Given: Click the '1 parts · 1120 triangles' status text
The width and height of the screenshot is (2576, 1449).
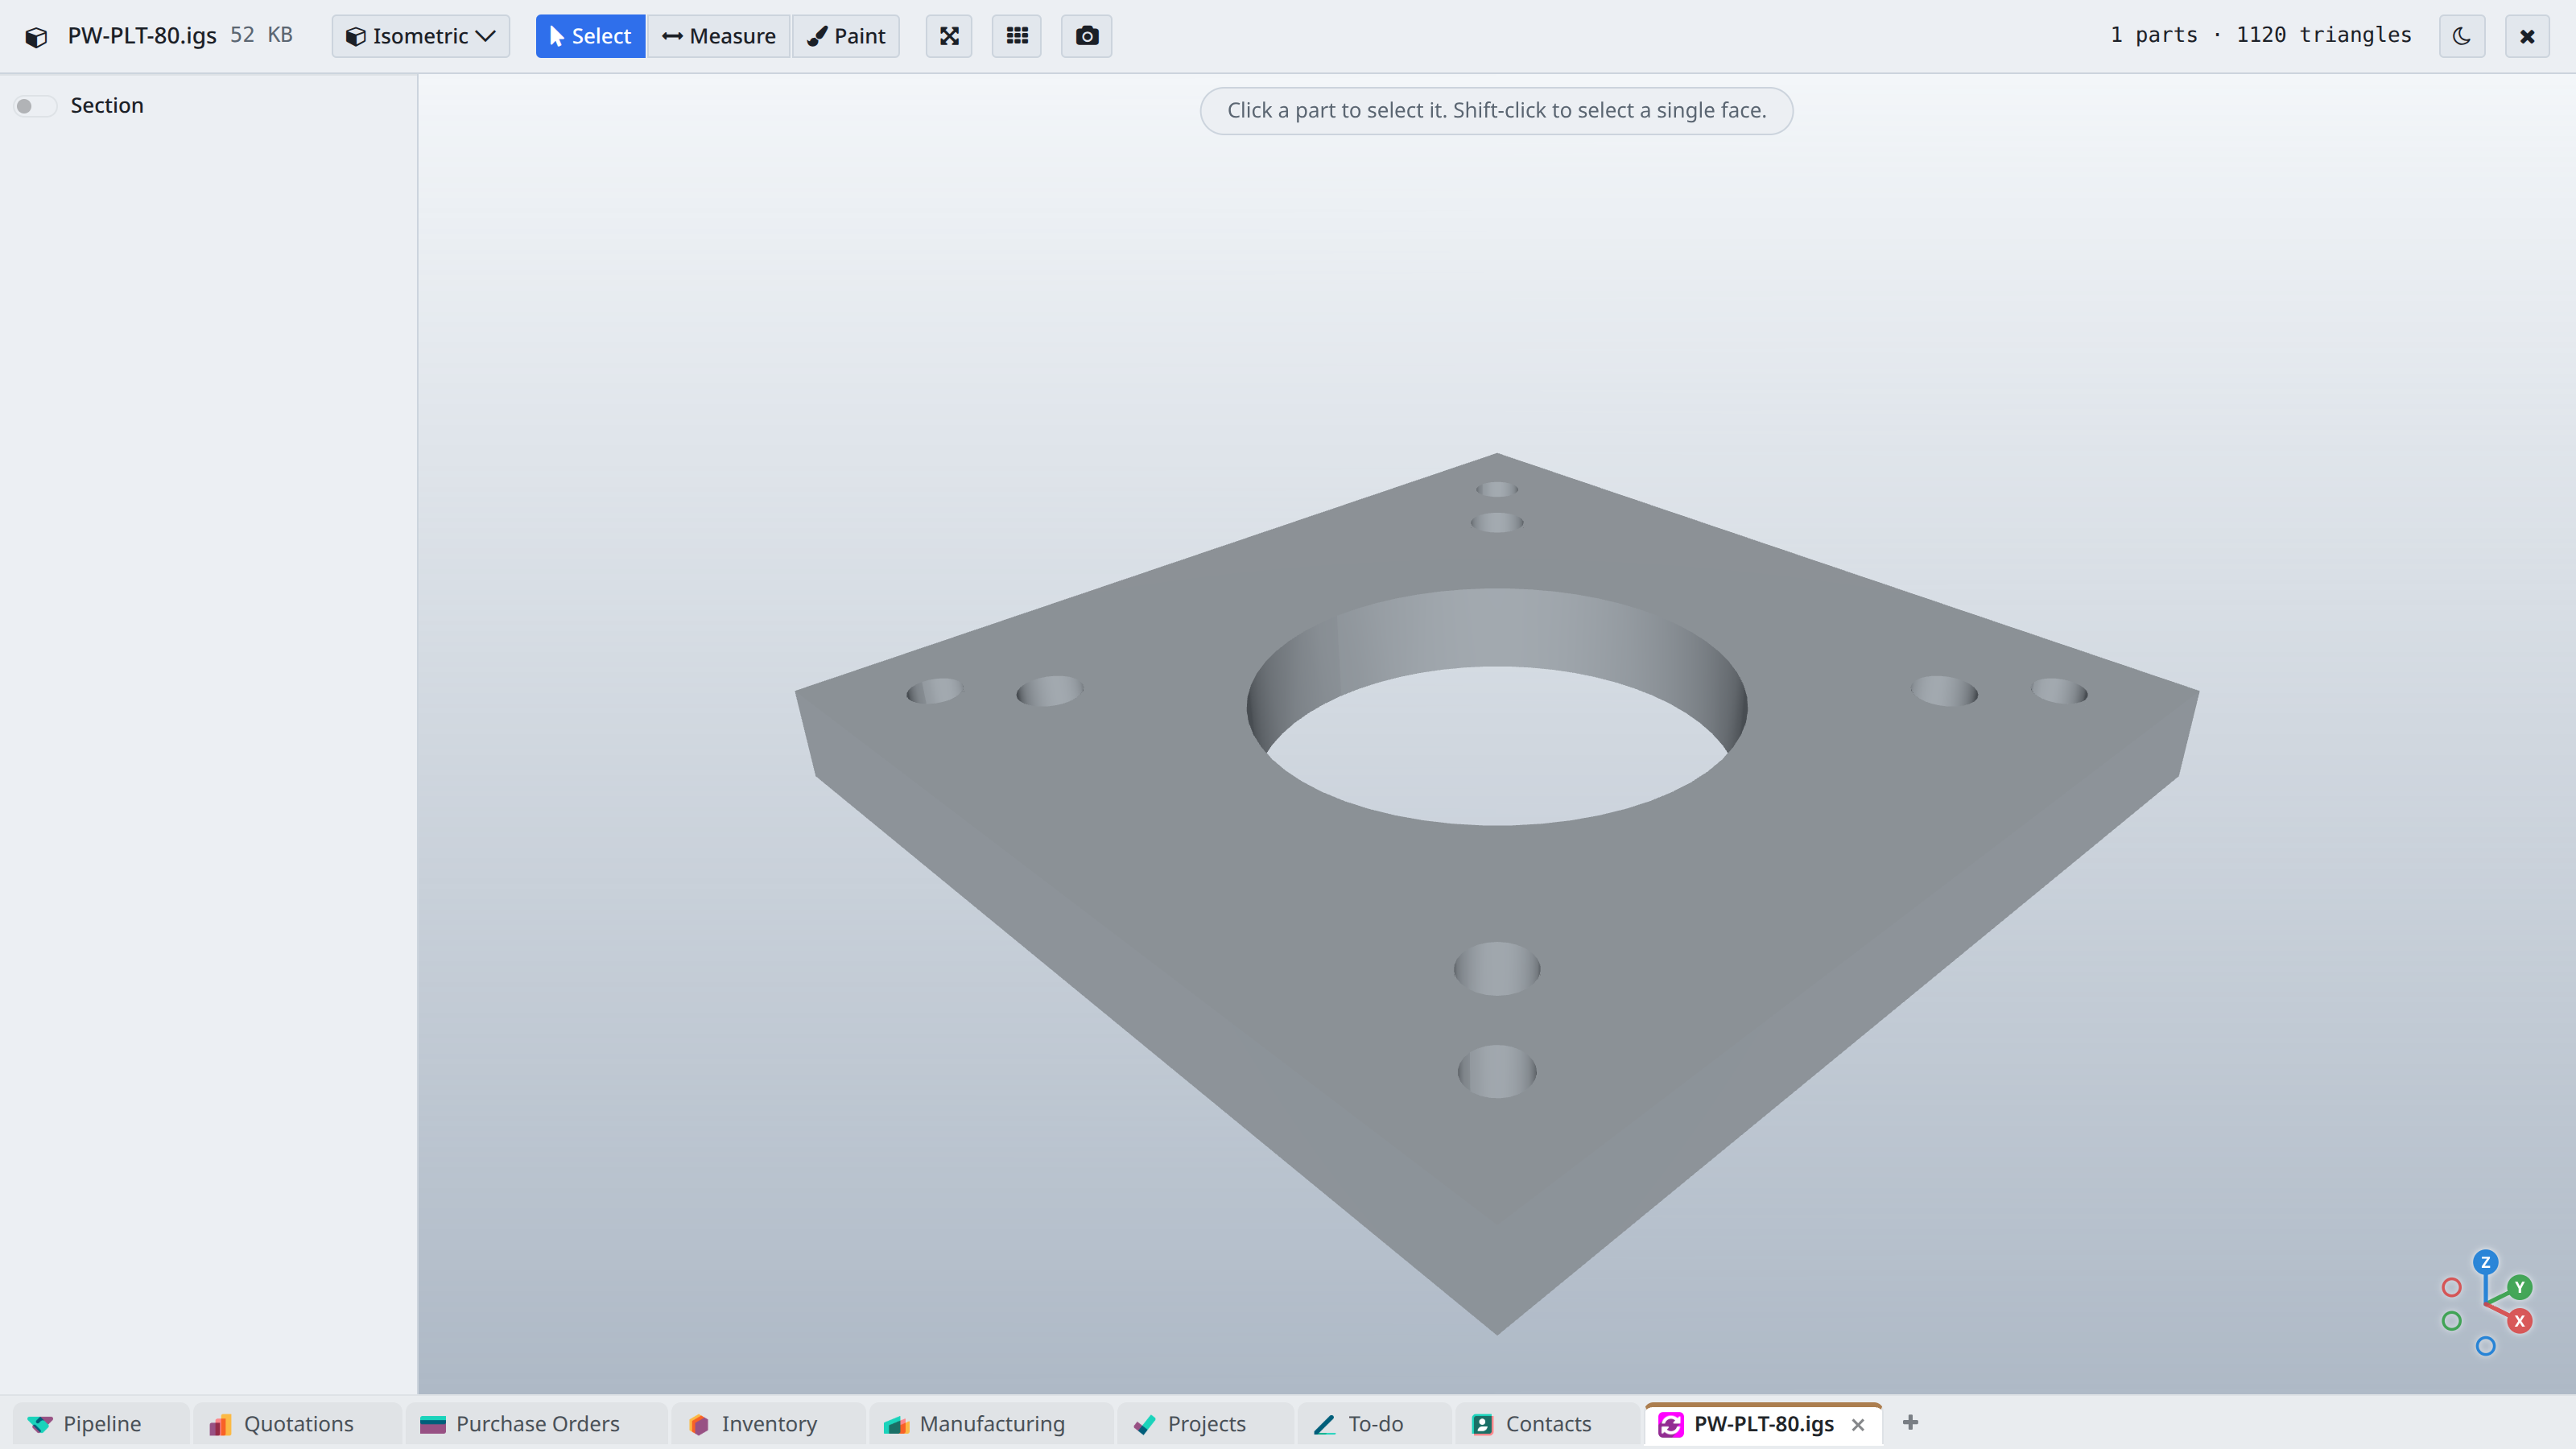Looking at the screenshot, I should click(2261, 35).
